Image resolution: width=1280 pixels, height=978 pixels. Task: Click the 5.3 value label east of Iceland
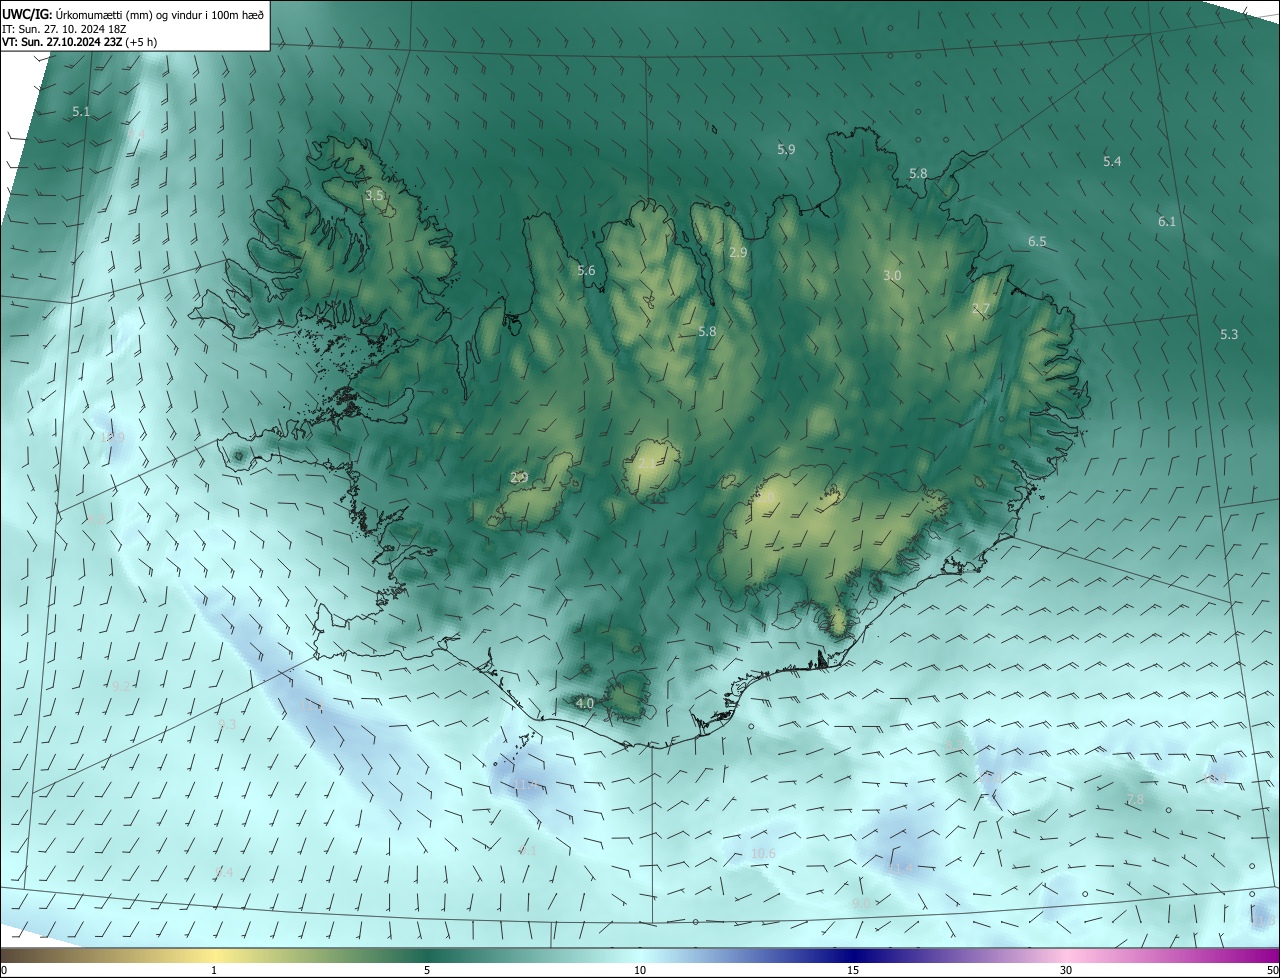(1229, 334)
